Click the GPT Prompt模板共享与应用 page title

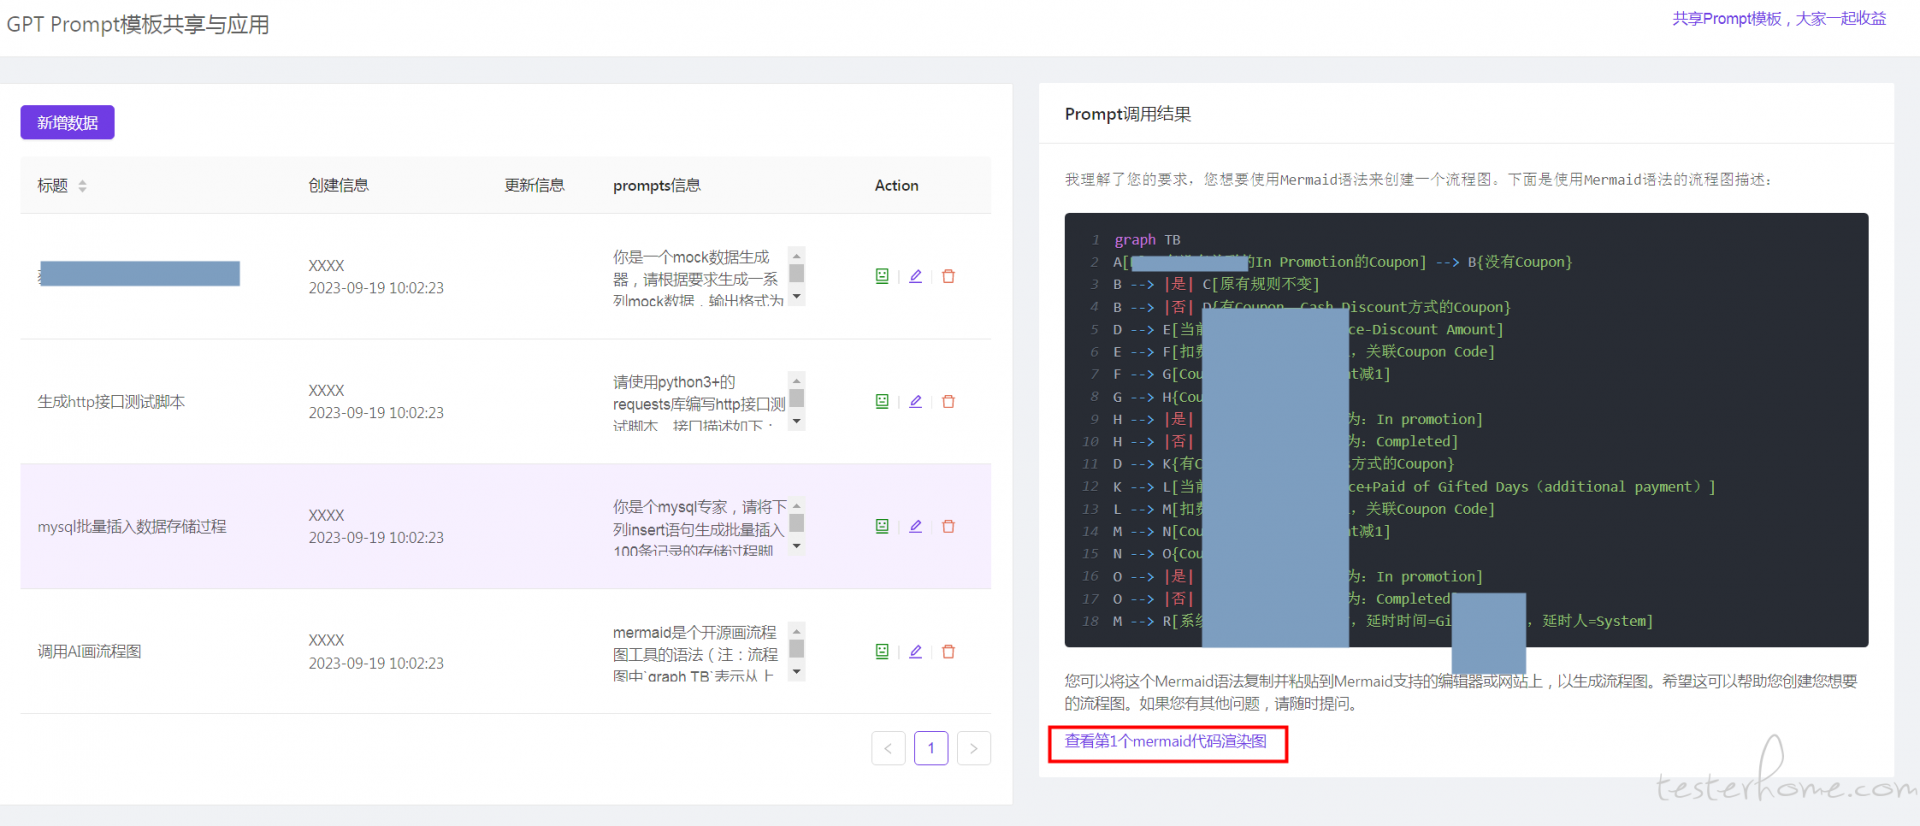point(138,24)
